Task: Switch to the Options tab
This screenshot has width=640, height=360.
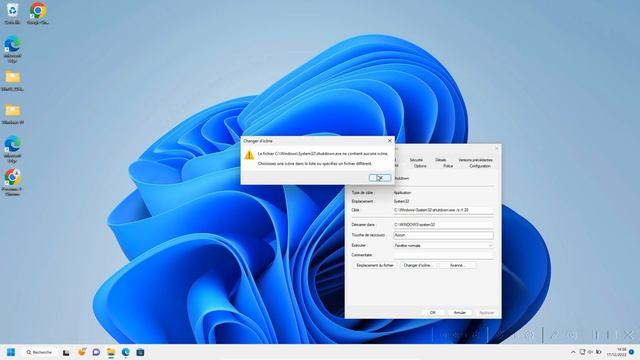Action: tap(420, 166)
